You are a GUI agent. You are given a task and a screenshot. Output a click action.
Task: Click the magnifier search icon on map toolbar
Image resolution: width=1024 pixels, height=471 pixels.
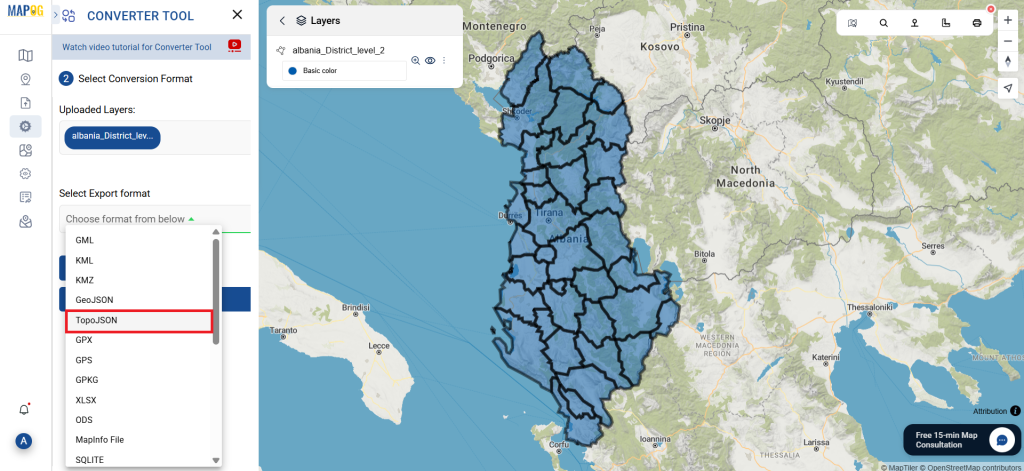tap(884, 23)
